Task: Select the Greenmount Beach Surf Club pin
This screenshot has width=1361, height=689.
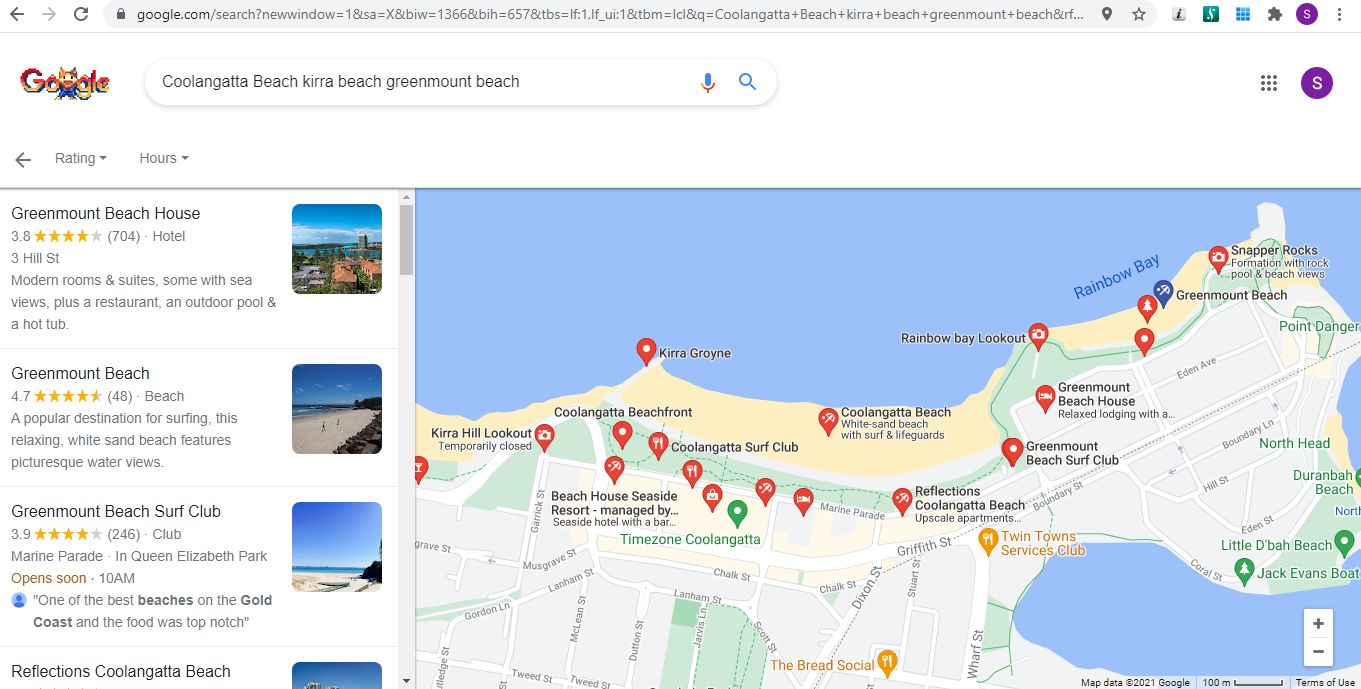Action: point(1012,452)
